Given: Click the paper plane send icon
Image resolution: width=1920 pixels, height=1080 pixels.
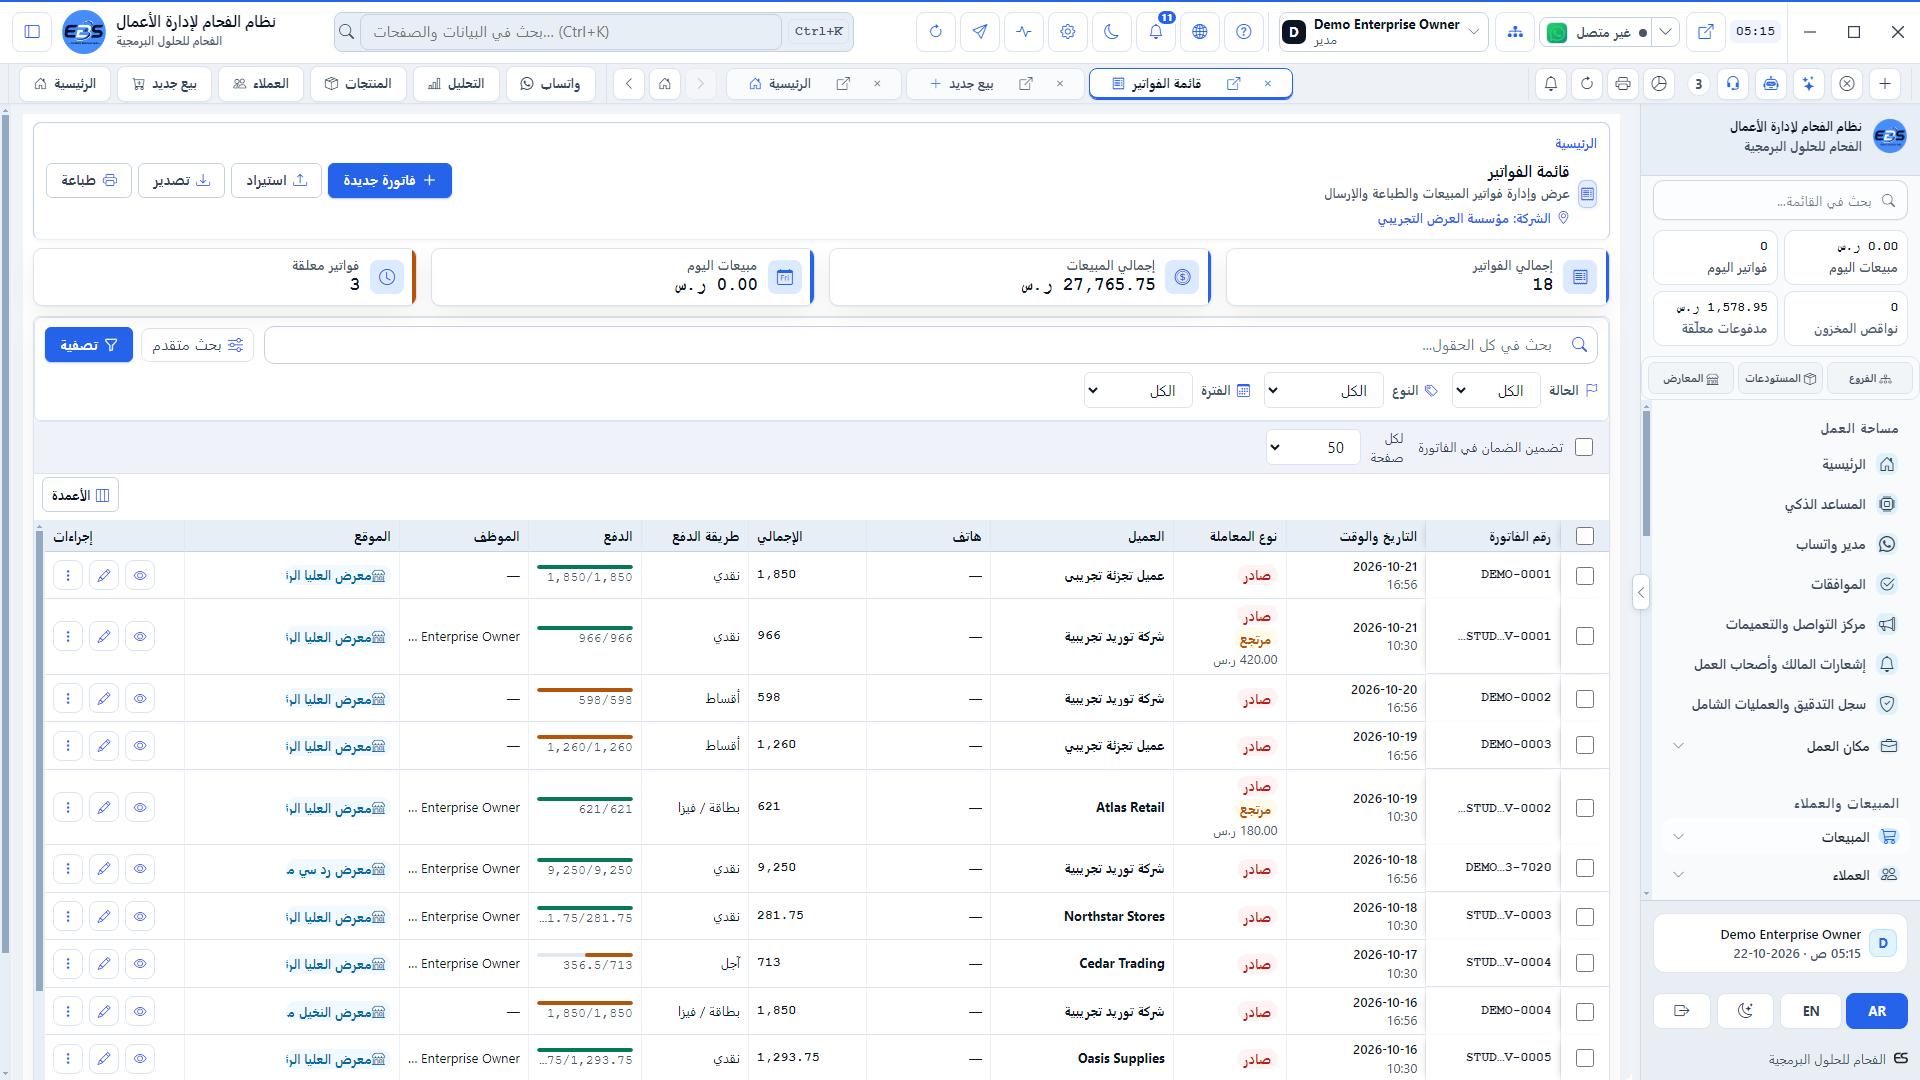Looking at the screenshot, I should coord(980,32).
